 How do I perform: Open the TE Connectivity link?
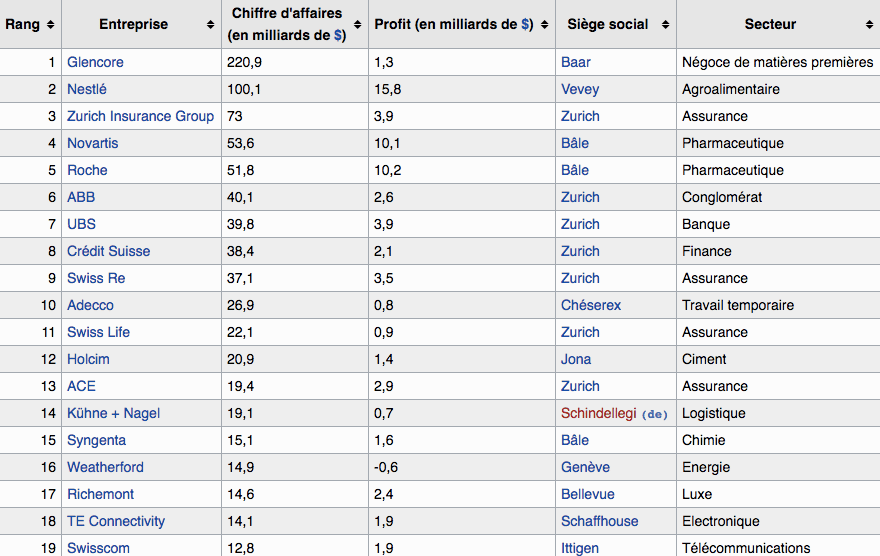pos(116,521)
